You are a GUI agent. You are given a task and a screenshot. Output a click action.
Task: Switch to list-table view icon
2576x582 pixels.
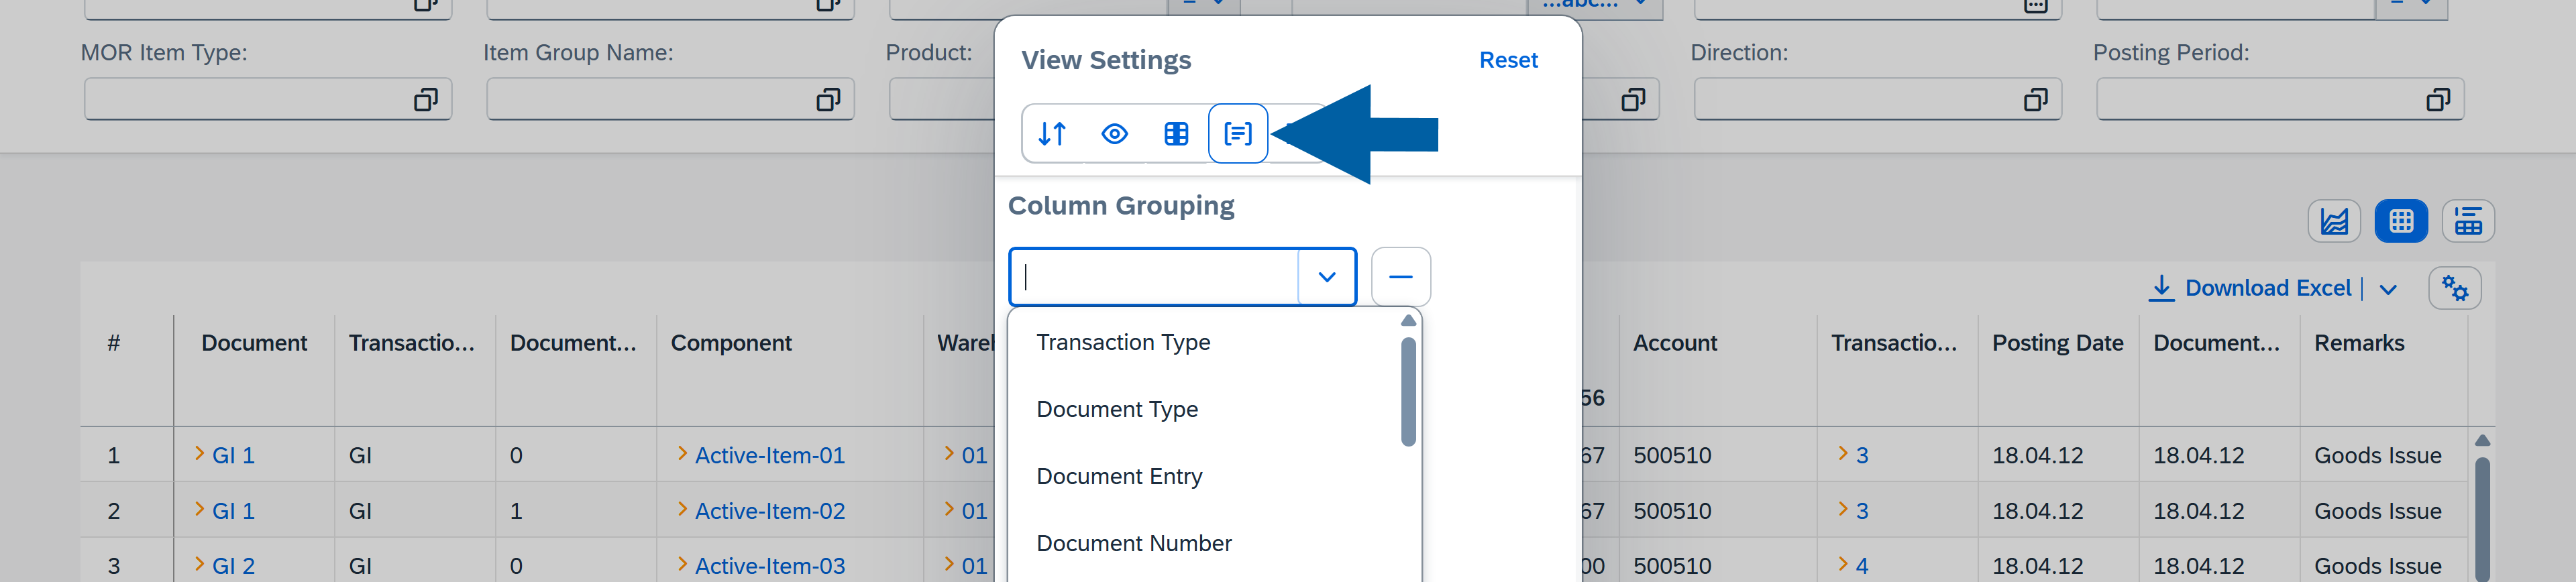tap(2468, 221)
